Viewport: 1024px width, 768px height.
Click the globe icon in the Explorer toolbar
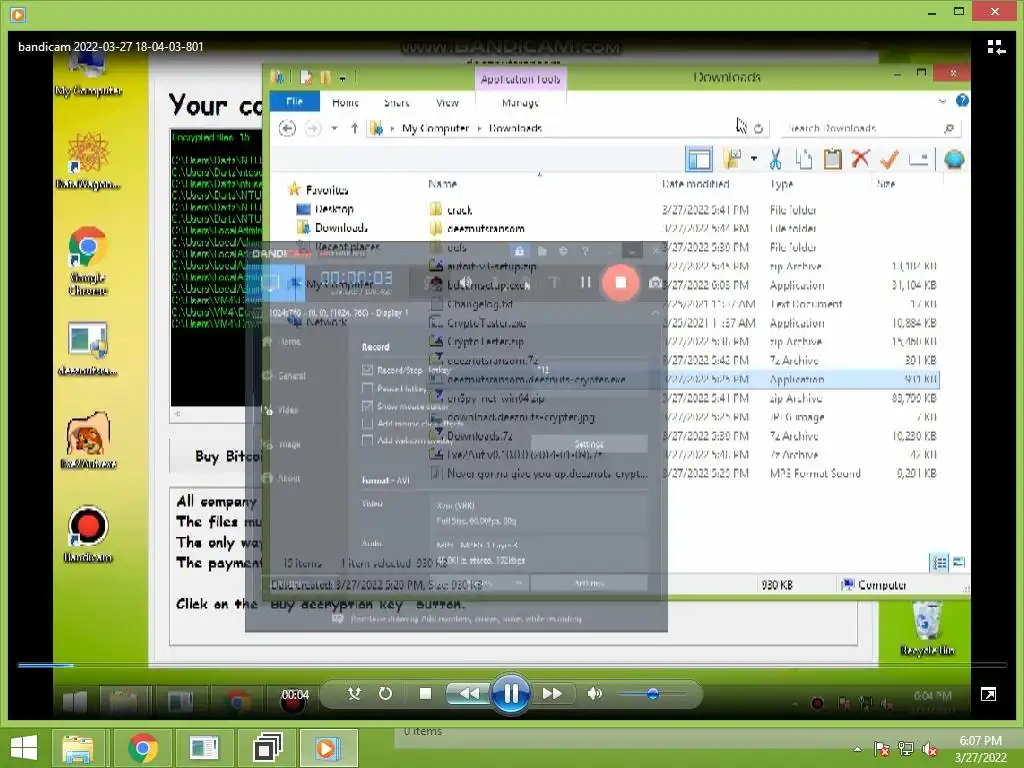click(x=954, y=159)
